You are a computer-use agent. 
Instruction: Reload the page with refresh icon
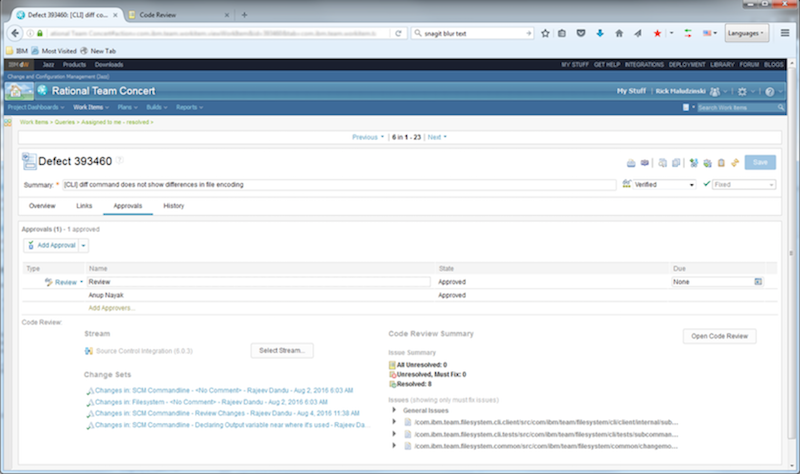pos(398,33)
